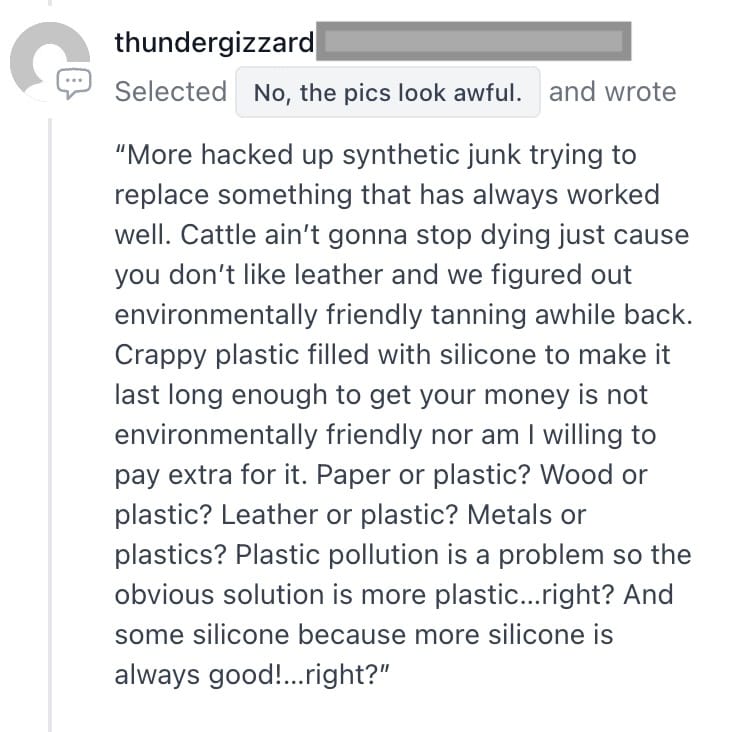Click the line "you don't like leather"
Image resolution: width=730 pixels, height=732 pixels.
[x=249, y=274]
